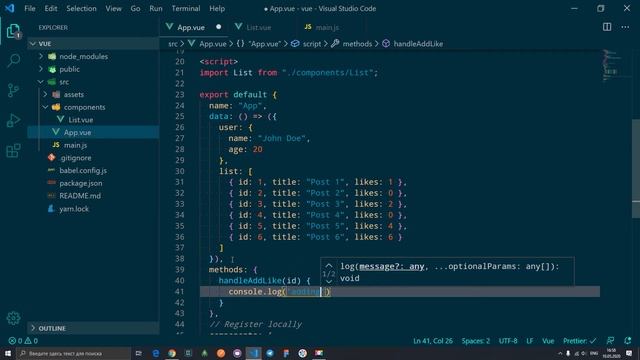Click Ln 41, Col 26 status item
Viewport: 640px width, 360px height.
[433, 341]
